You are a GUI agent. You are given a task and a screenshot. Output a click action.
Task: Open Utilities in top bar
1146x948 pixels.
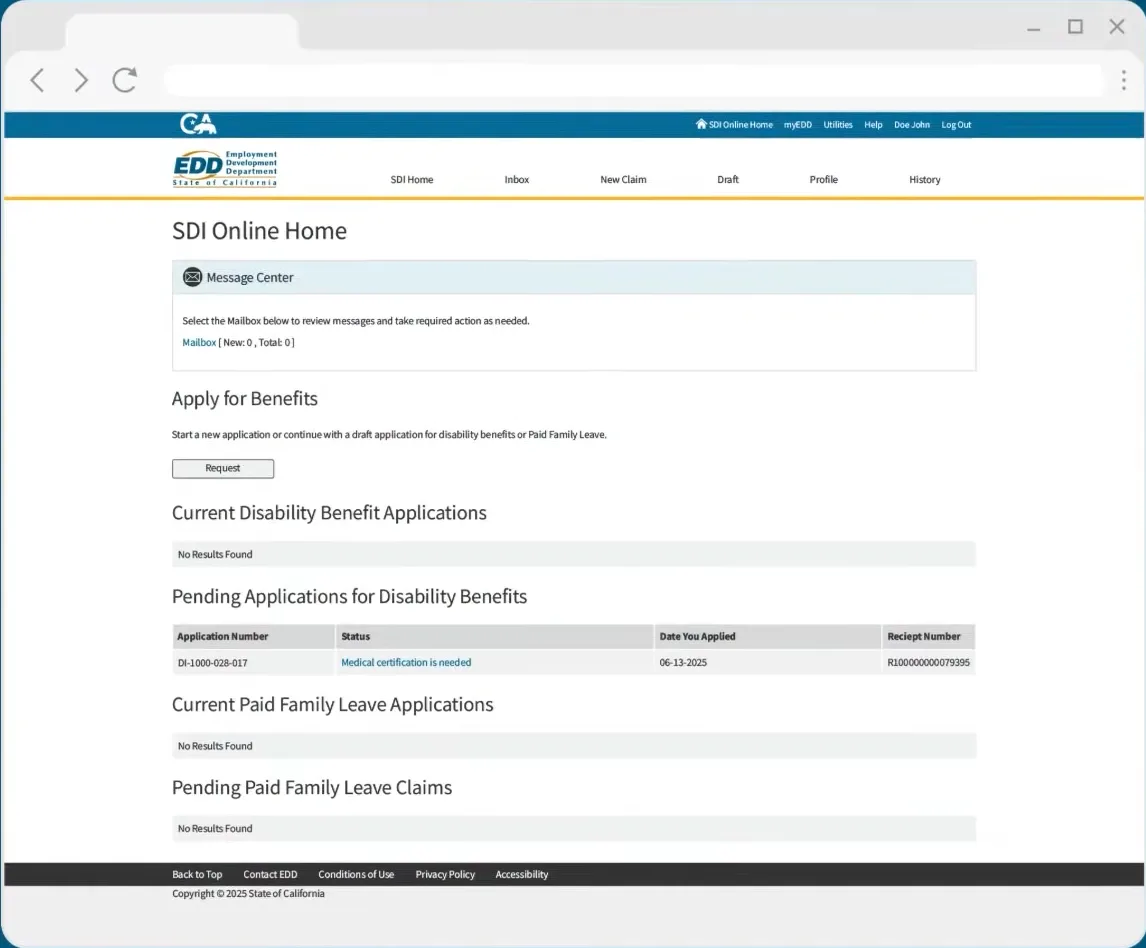coord(838,125)
